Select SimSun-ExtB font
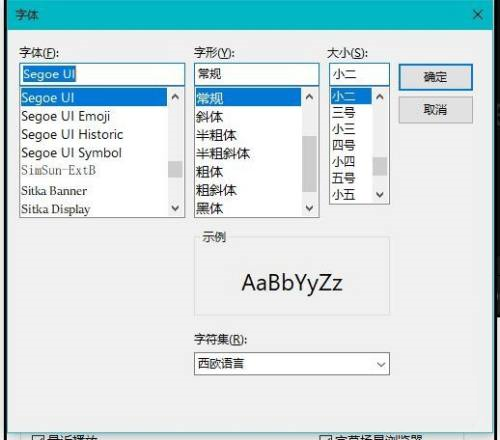The width and height of the screenshot is (500, 440). pos(94,171)
